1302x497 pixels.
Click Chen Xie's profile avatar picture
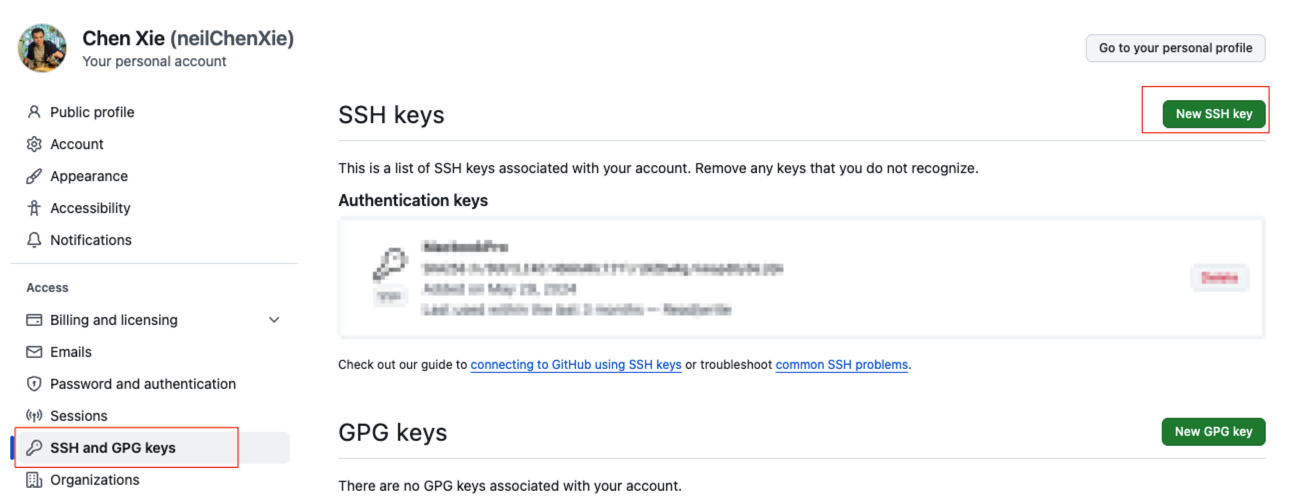[x=42, y=48]
